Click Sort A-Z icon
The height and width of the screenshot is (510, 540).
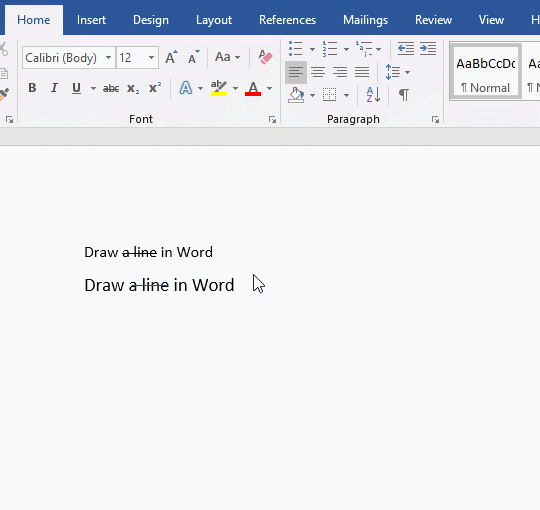click(373, 95)
